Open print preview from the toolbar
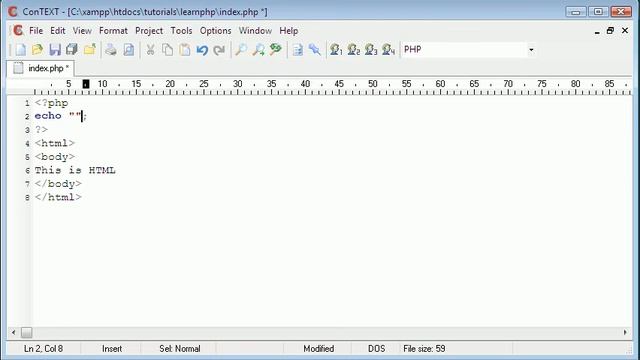This screenshot has height=360, width=640. pyautogui.click(x=129, y=50)
